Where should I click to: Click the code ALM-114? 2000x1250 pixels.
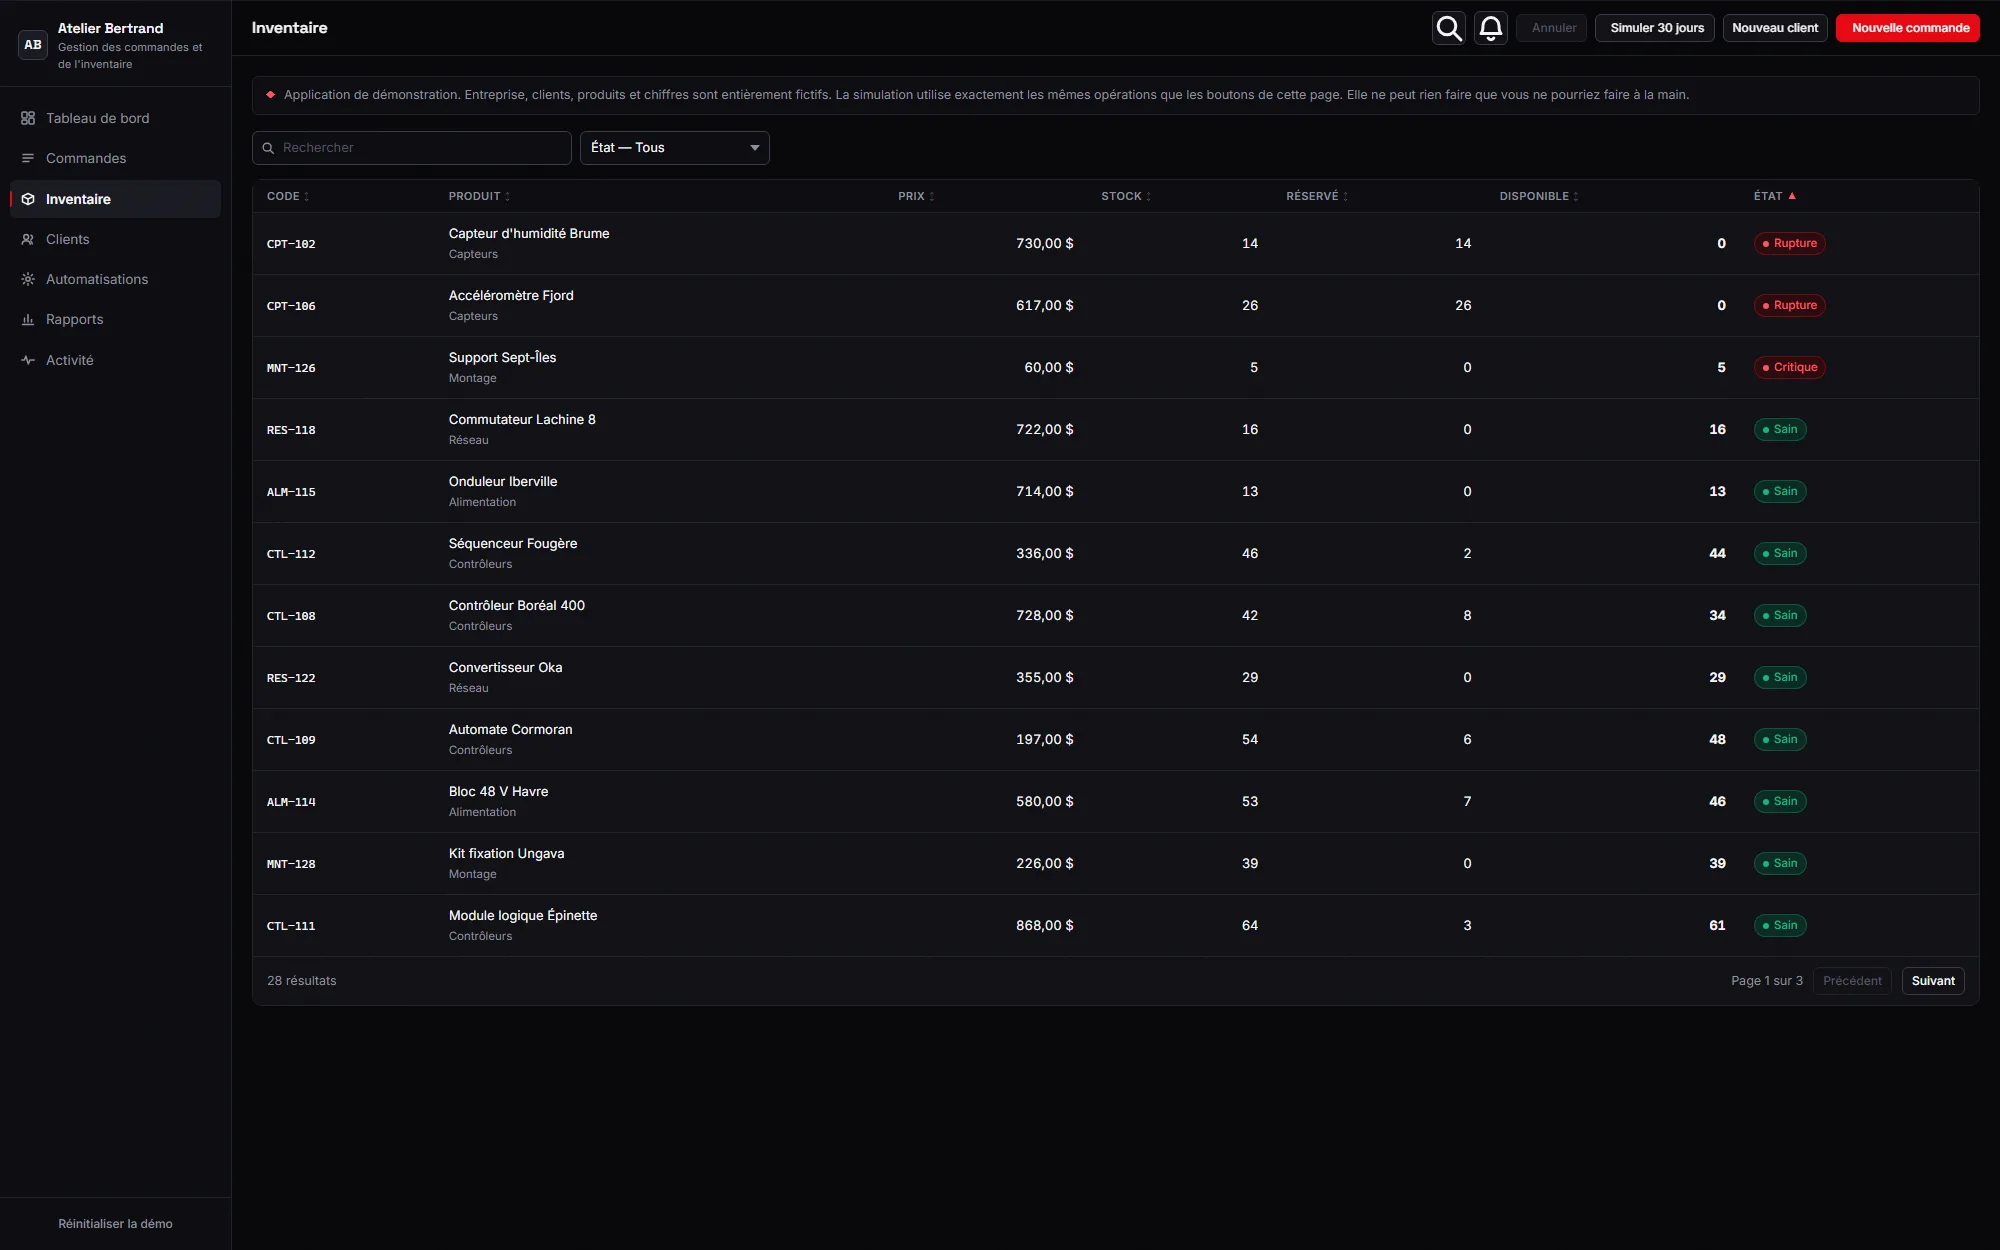pyautogui.click(x=291, y=802)
